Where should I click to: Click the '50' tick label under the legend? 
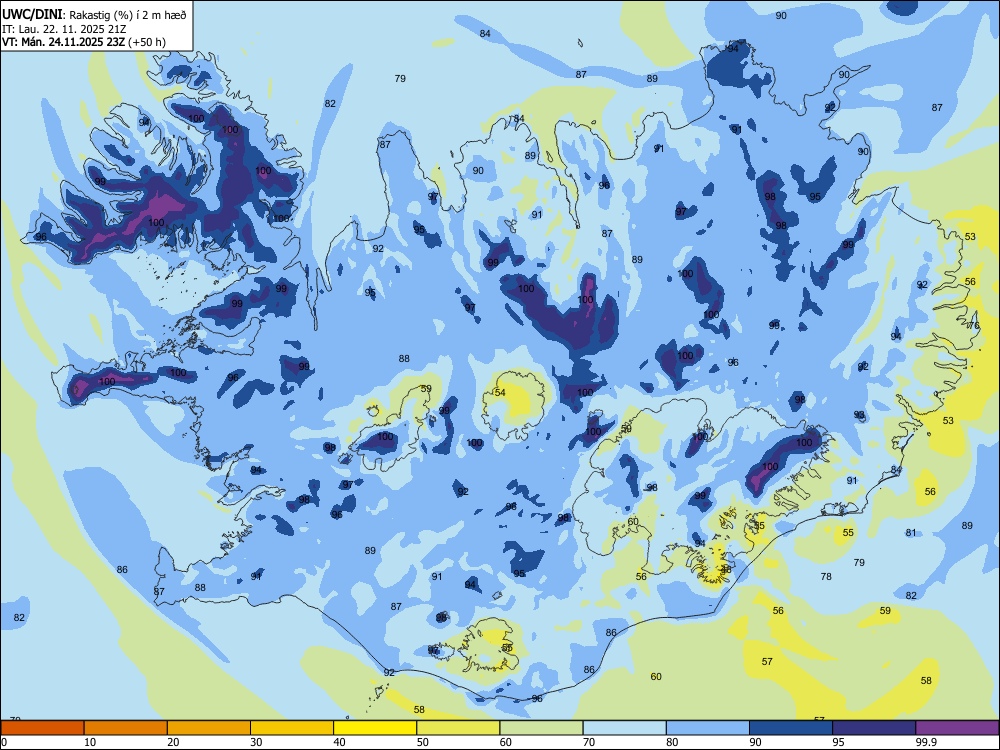click(423, 742)
